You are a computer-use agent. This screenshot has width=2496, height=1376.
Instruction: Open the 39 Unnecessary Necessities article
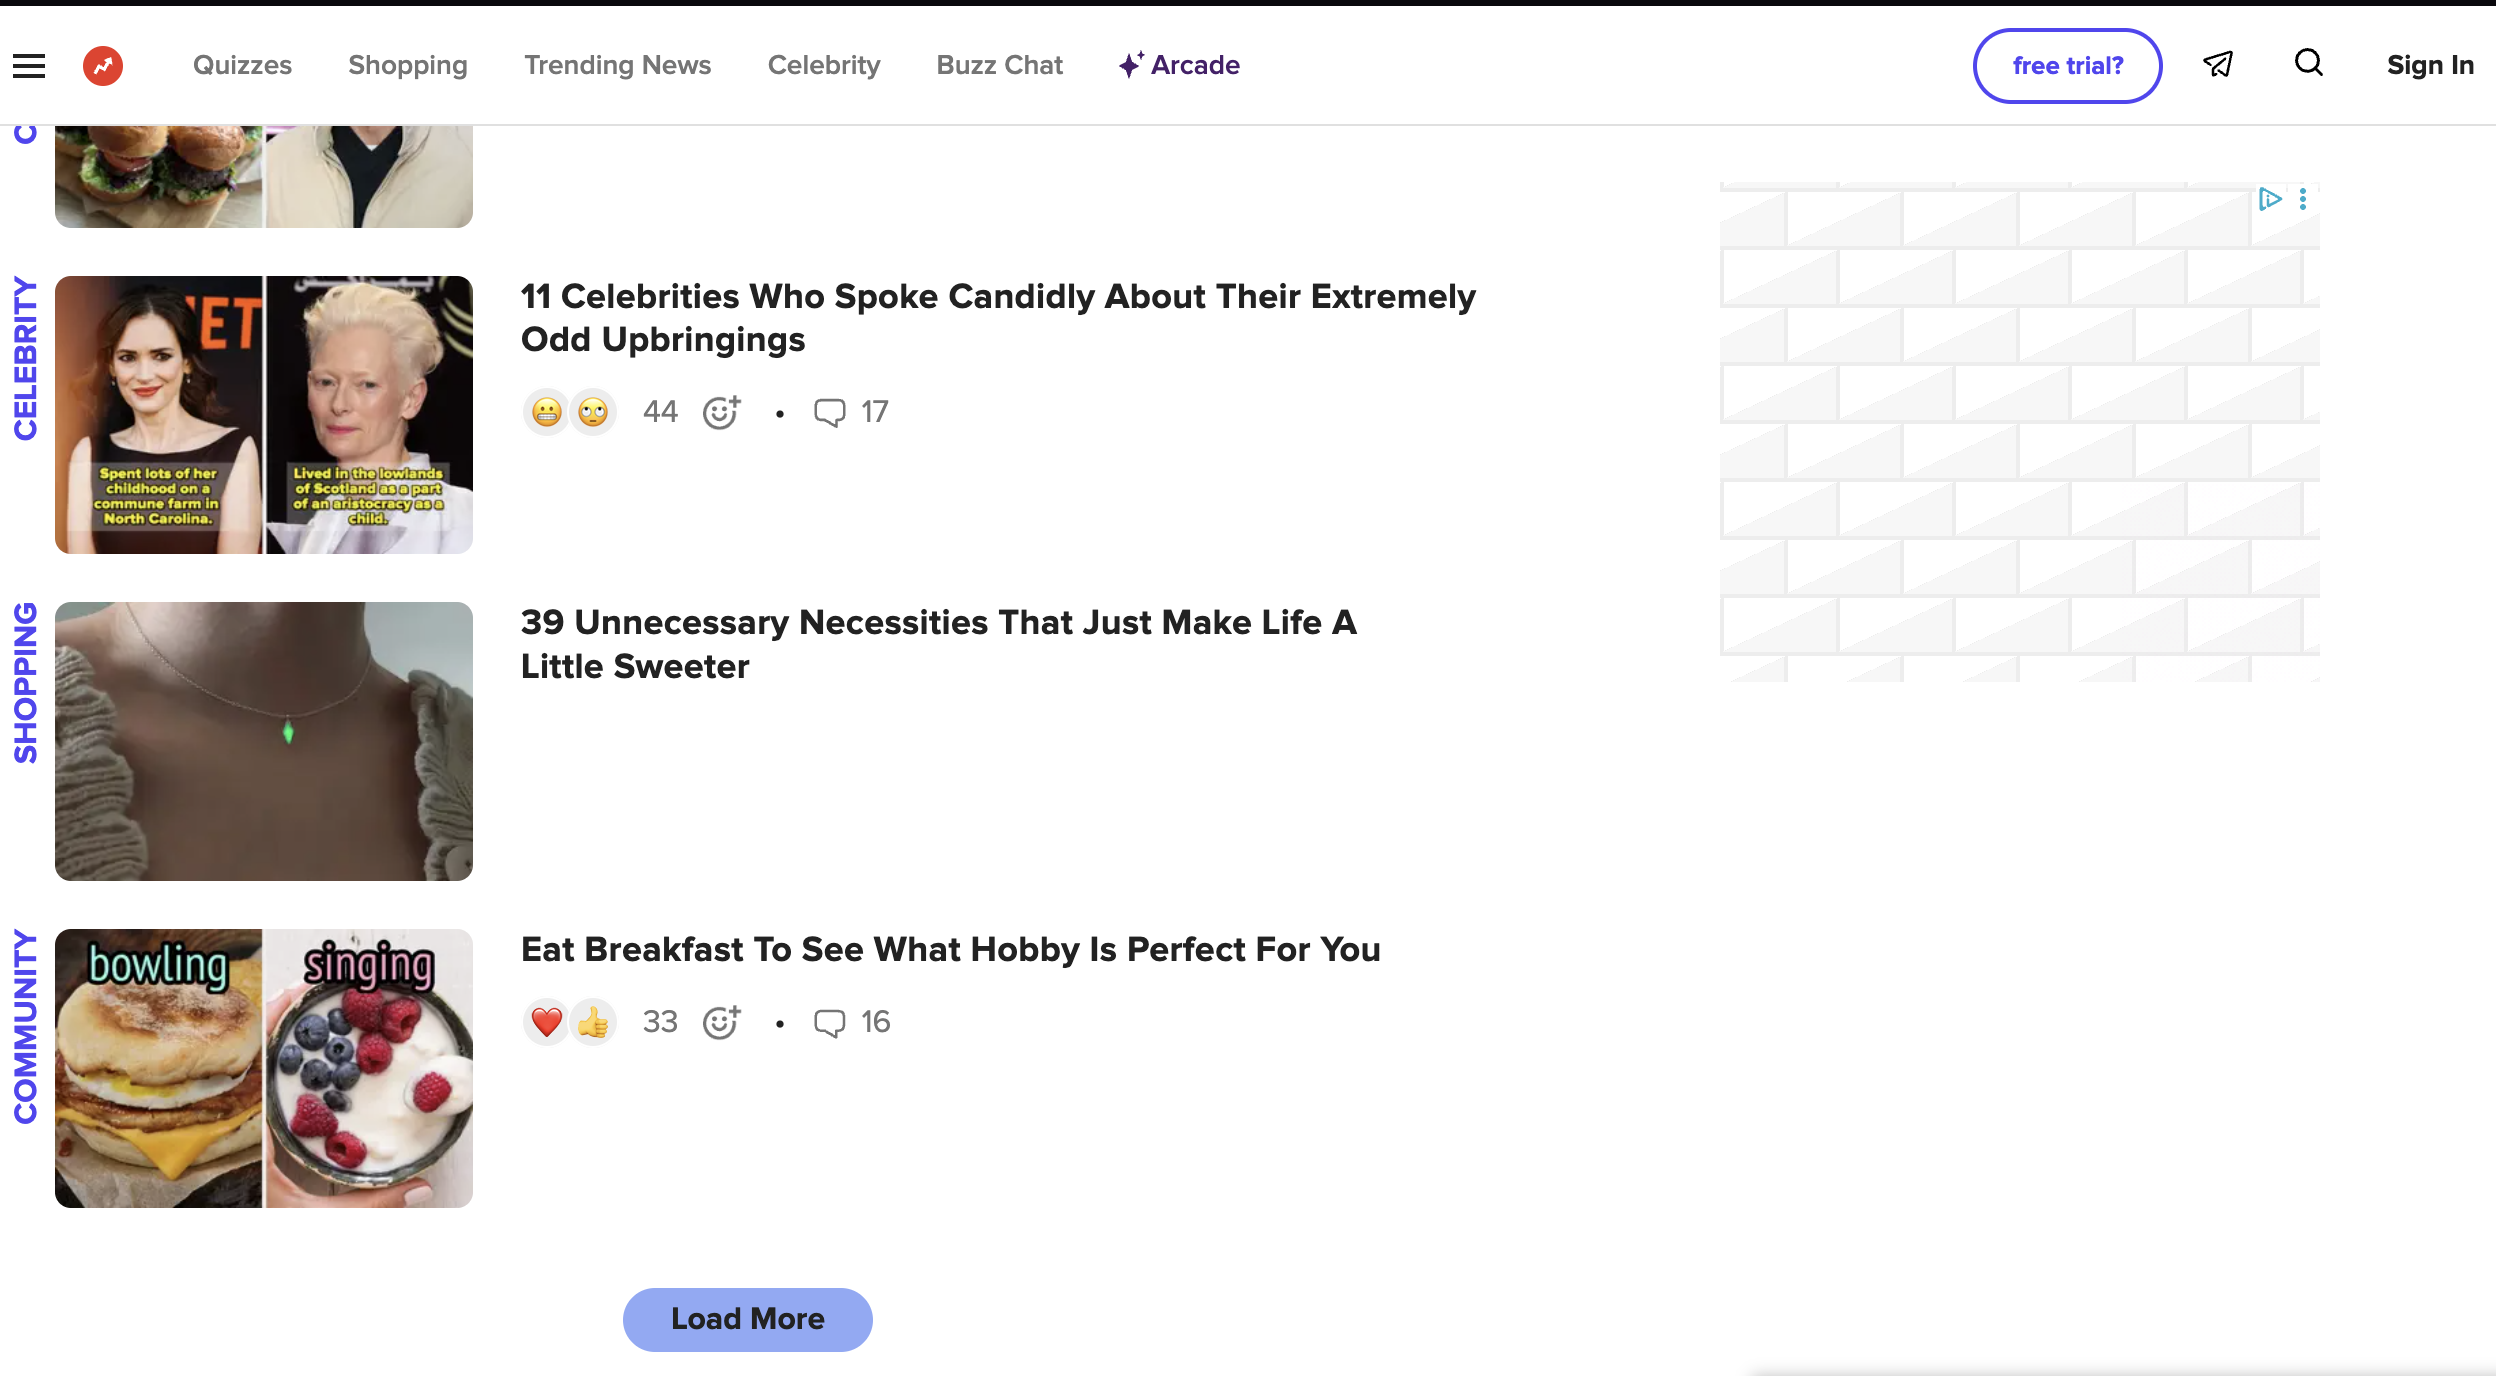pos(938,644)
